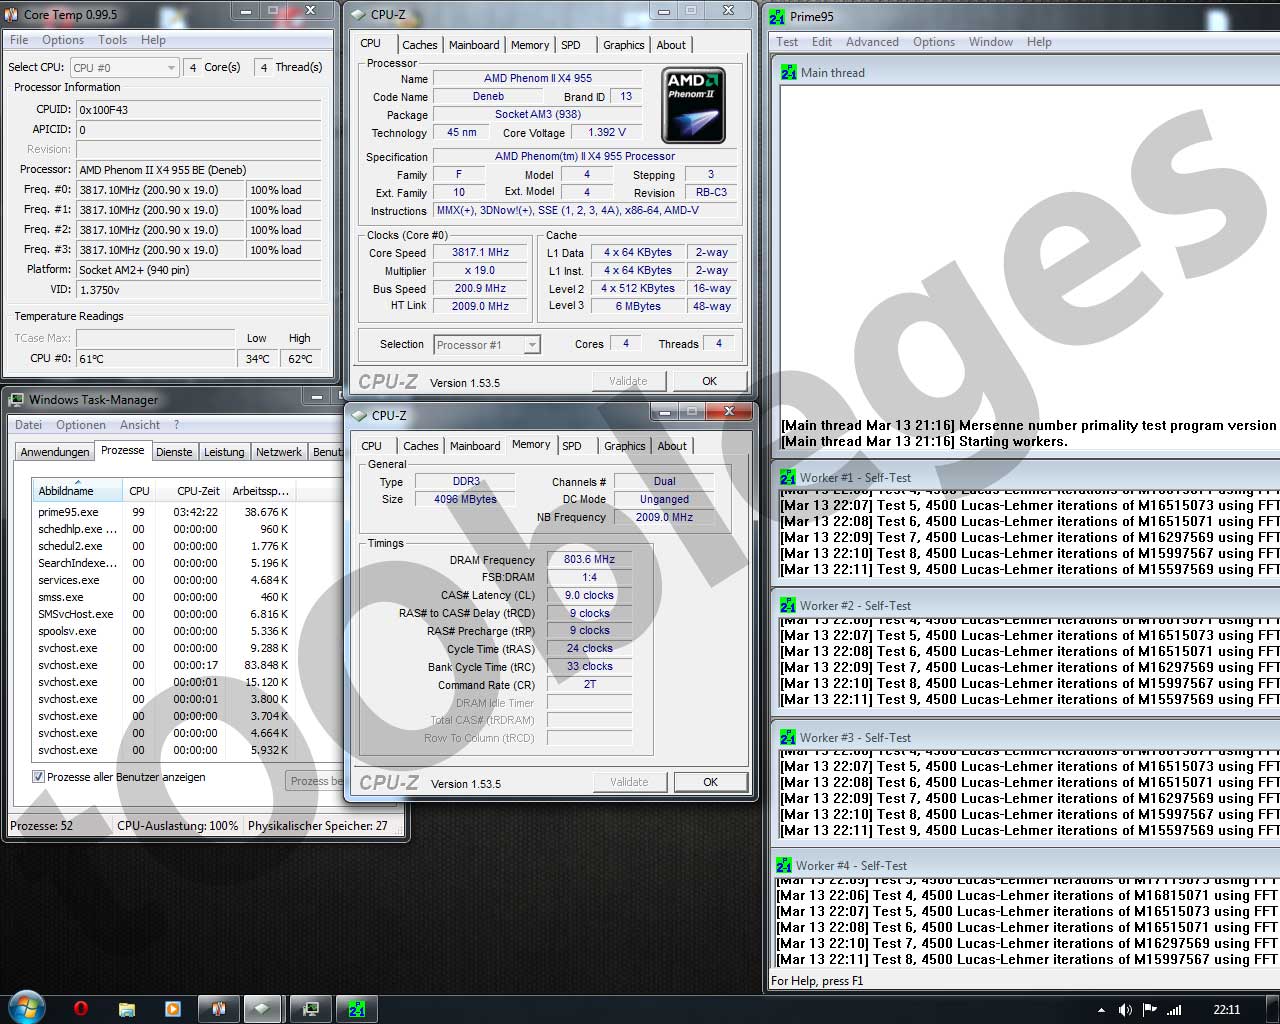Screen dimensions: 1280x1024
Task: Click the Core Temp title bar icon
Action: pyautogui.click(x=12, y=14)
